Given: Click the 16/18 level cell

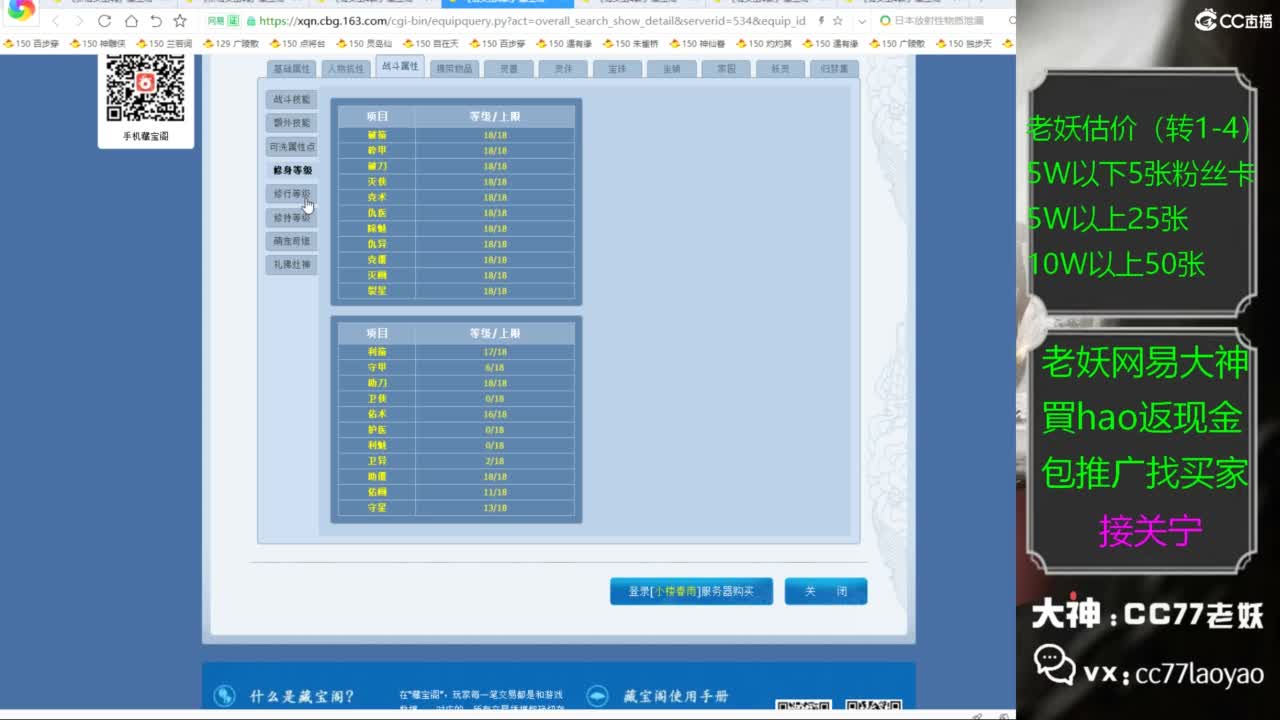Looking at the screenshot, I should click(495, 414).
